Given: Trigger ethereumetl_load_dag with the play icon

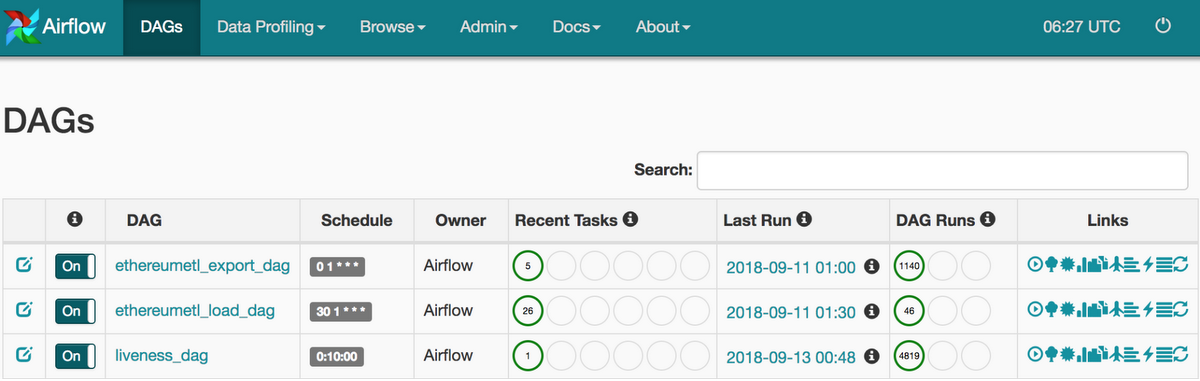Looking at the screenshot, I should 1036,310.
